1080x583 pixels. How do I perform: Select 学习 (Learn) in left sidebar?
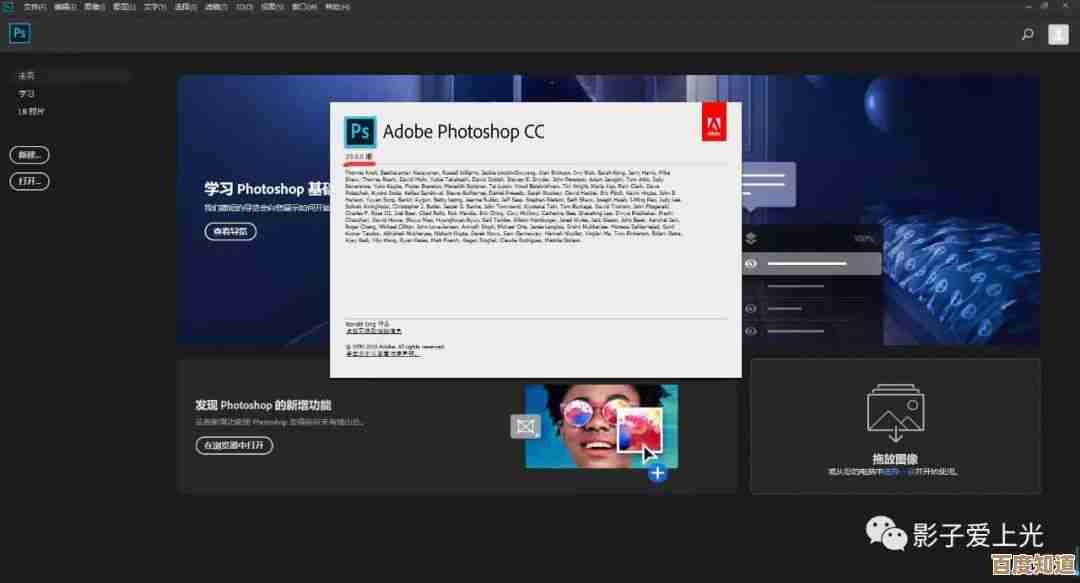(x=26, y=93)
